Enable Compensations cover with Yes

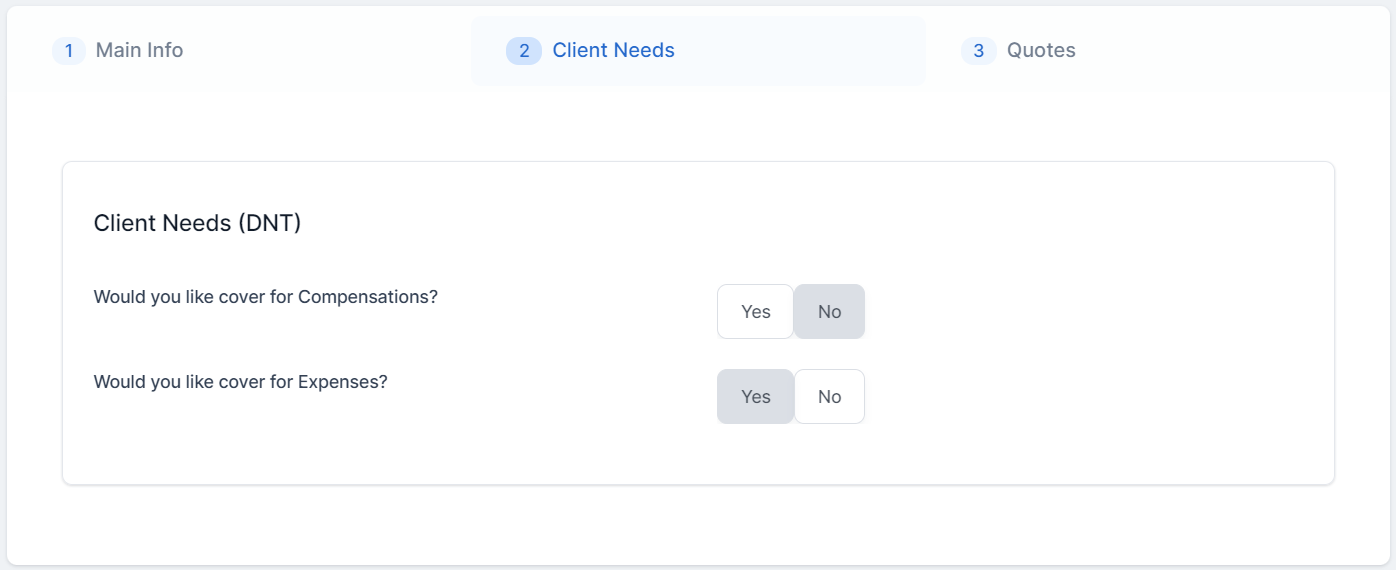(755, 312)
